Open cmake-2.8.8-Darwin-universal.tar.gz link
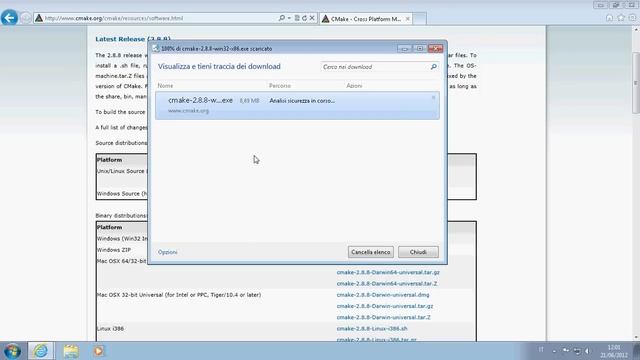Screen dimensions: 640x360 [x=385, y=306]
